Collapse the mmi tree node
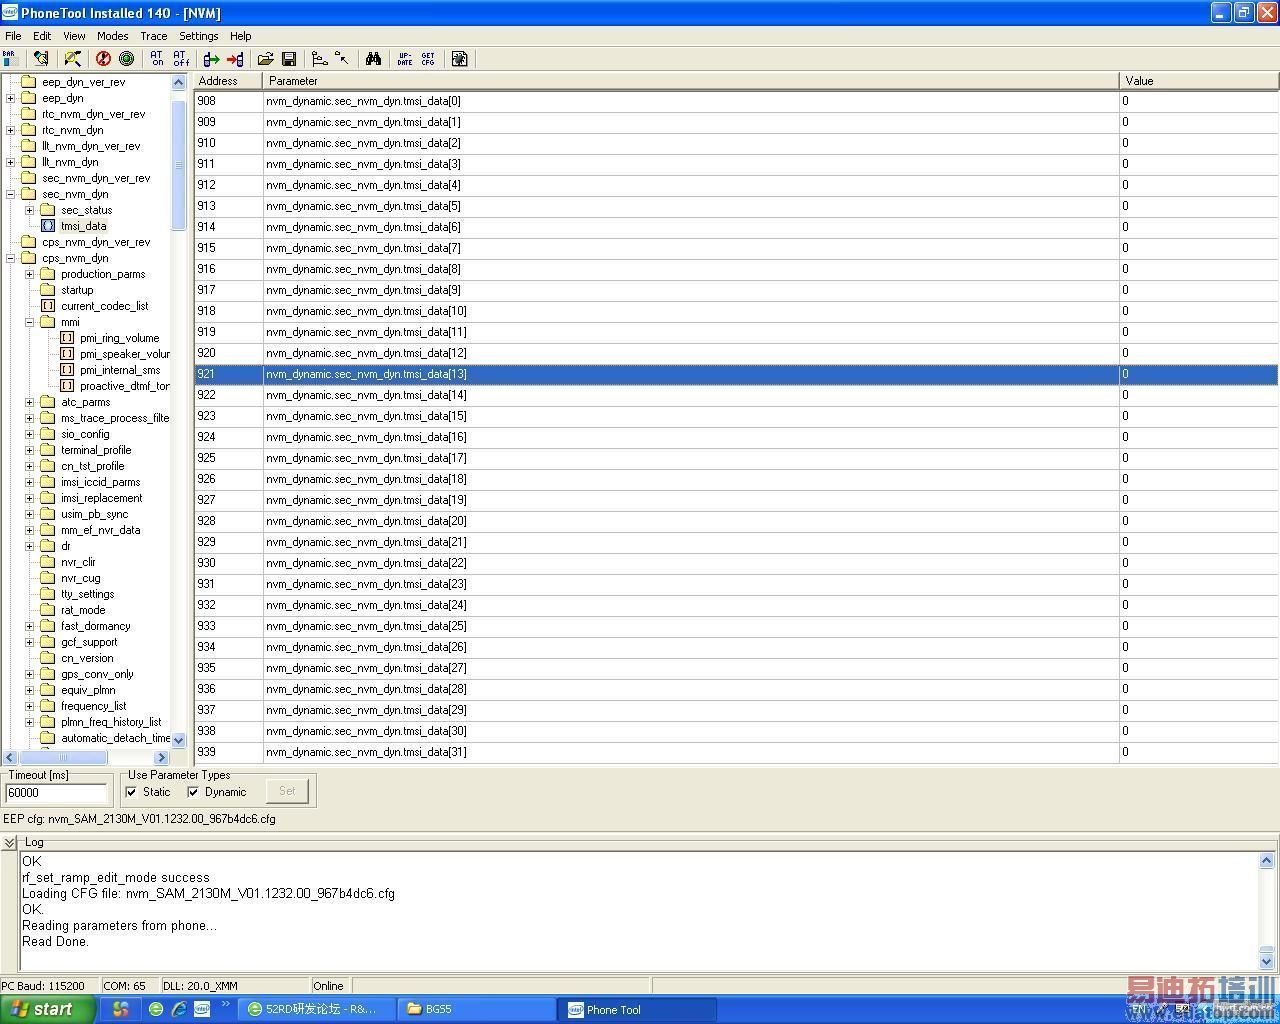Image resolution: width=1280 pixels, height=1024 pixels. tap(29, 322)
